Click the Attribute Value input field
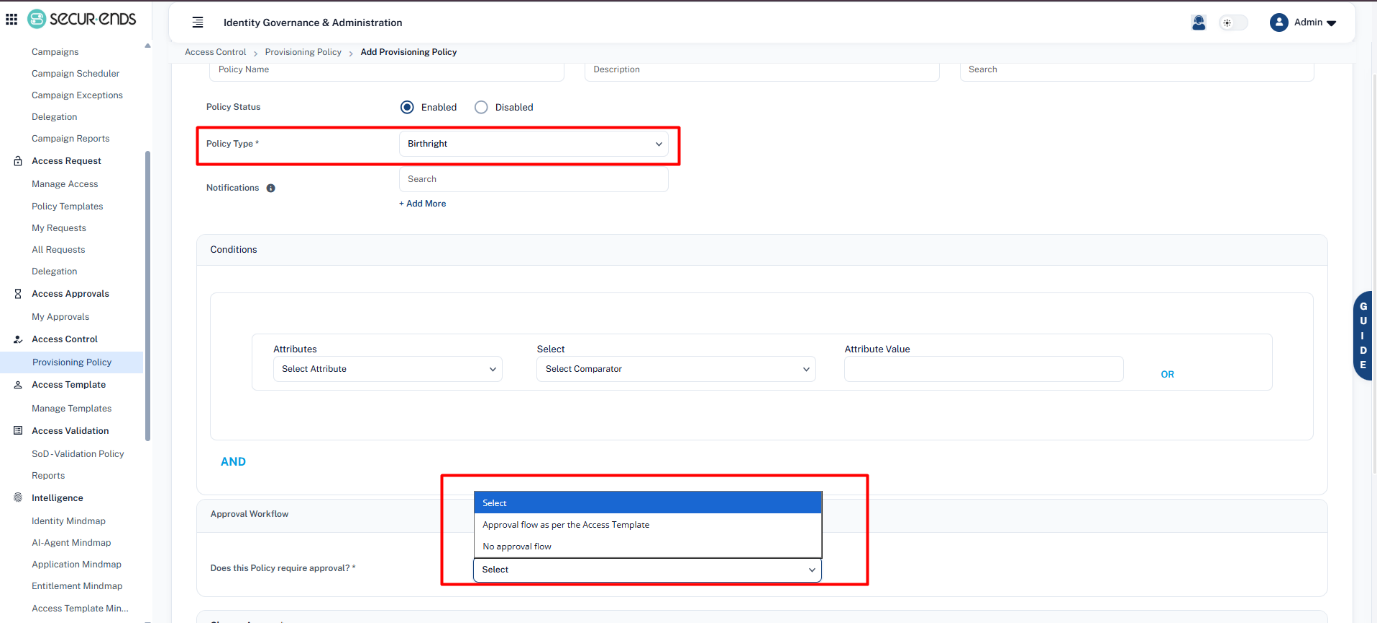 [x=984, y=369]
